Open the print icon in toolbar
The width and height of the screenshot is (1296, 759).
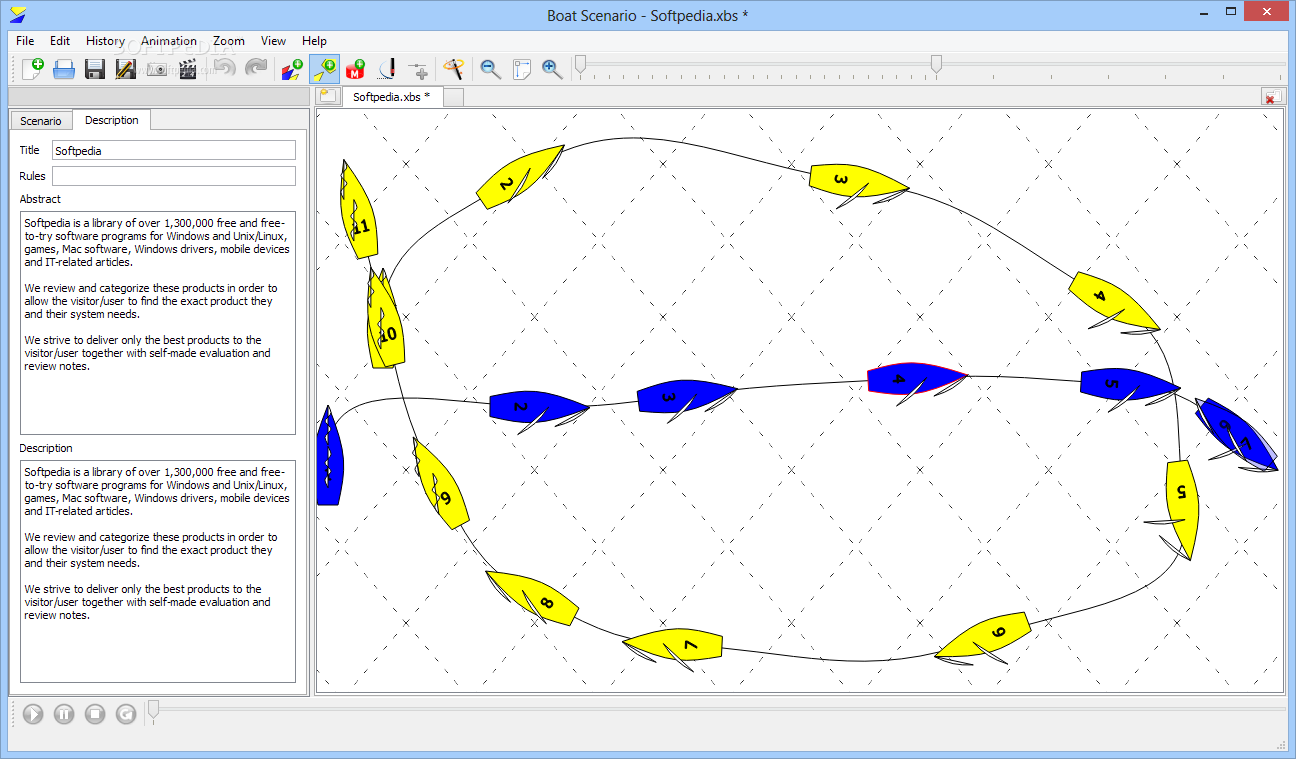coord(64,69)
